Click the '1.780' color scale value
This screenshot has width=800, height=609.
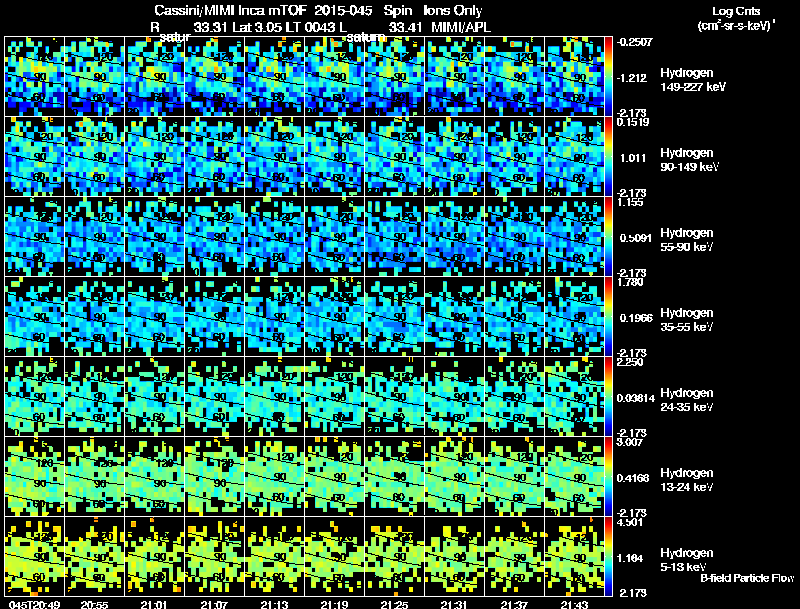pos(630,282)
